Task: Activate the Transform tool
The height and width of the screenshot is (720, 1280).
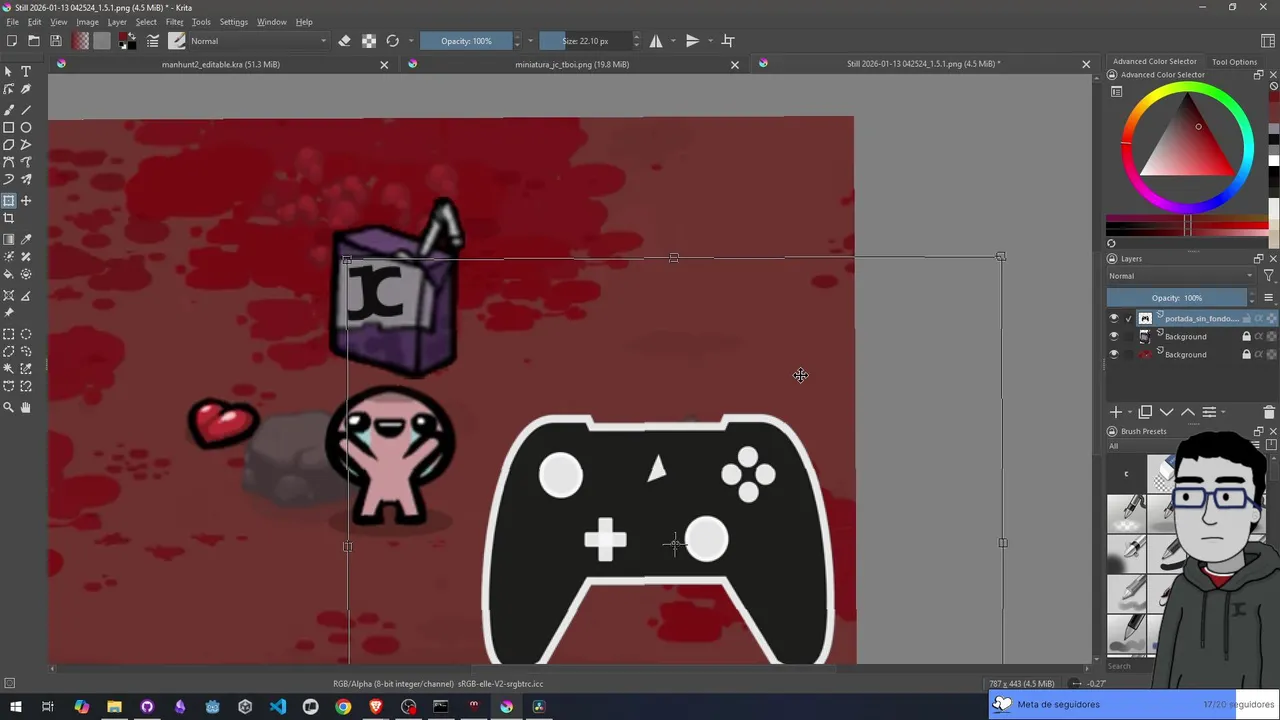Action: [9, 201]
